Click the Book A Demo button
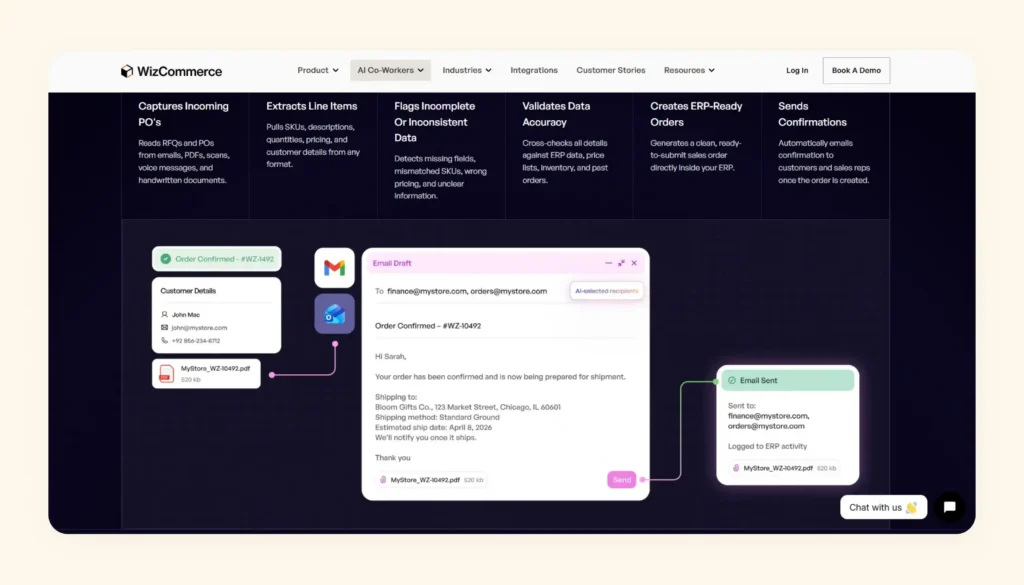 [x=856, y=71]
